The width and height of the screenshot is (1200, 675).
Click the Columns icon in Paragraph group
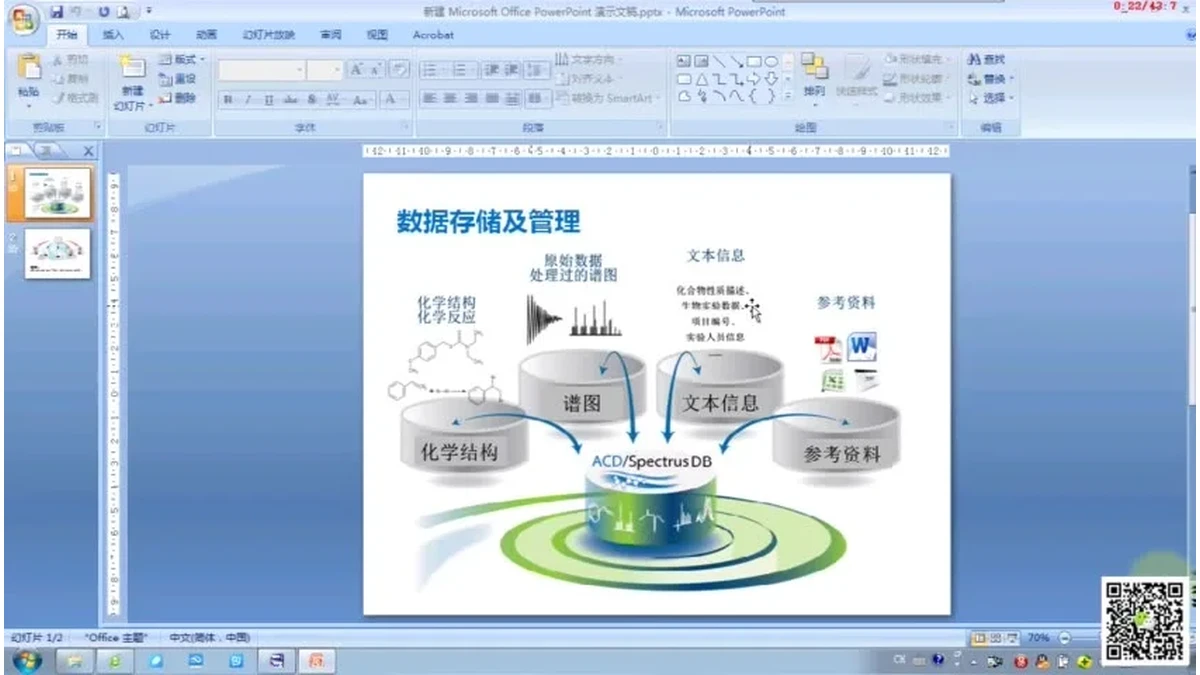click(x=537, y=99)
